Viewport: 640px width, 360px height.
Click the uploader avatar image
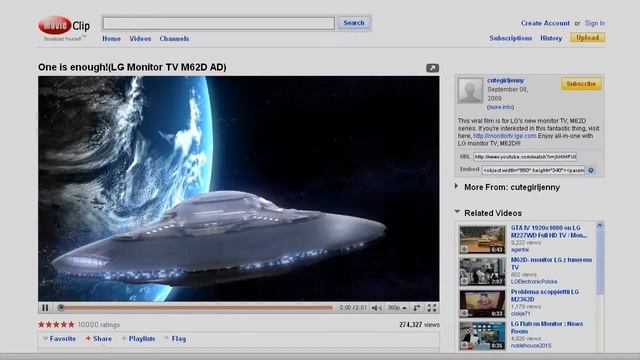click(x=470, y=90)
